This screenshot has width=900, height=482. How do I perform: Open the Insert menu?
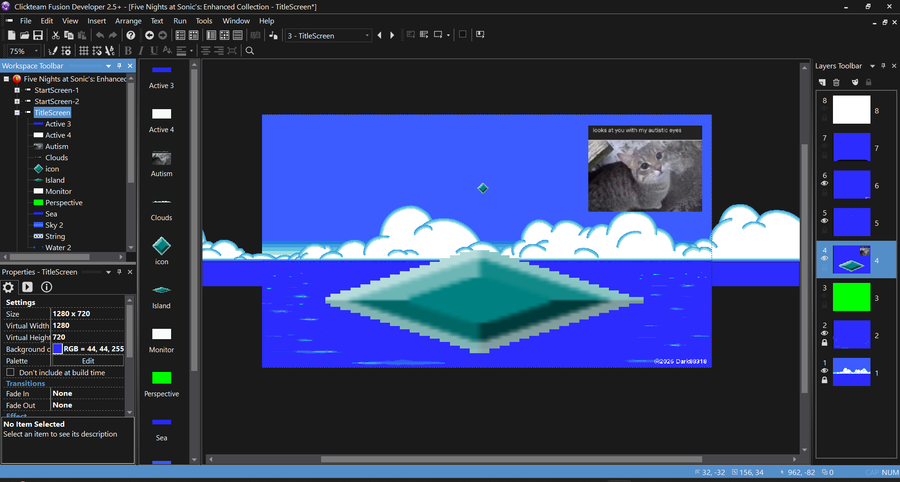tap(97, 21)
